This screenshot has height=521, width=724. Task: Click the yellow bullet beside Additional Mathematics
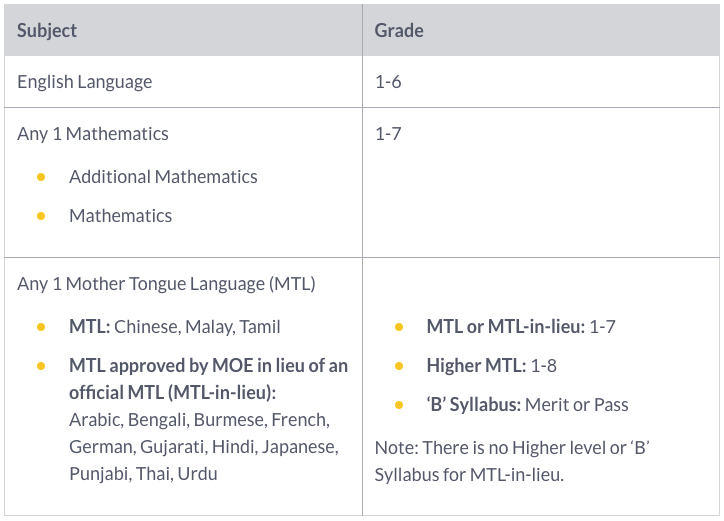coord(41,177)
